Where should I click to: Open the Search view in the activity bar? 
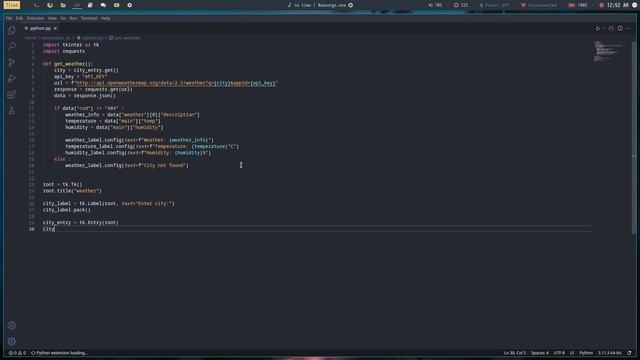click(11, 46)
